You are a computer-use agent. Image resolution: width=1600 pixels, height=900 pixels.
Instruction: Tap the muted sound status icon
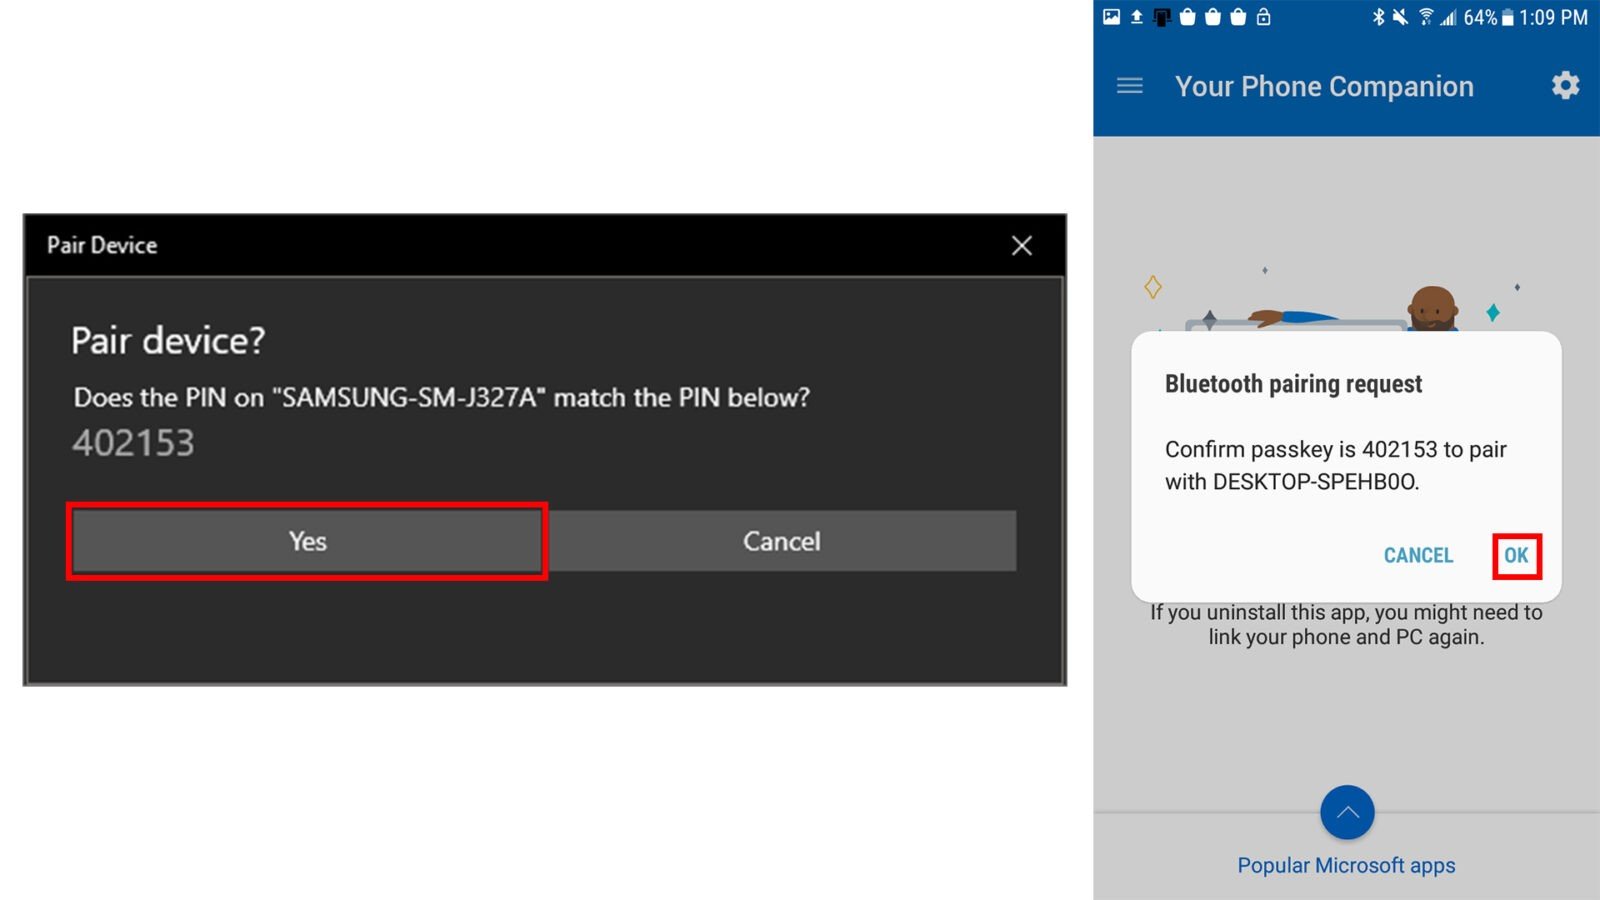[x=1401, y=17]
